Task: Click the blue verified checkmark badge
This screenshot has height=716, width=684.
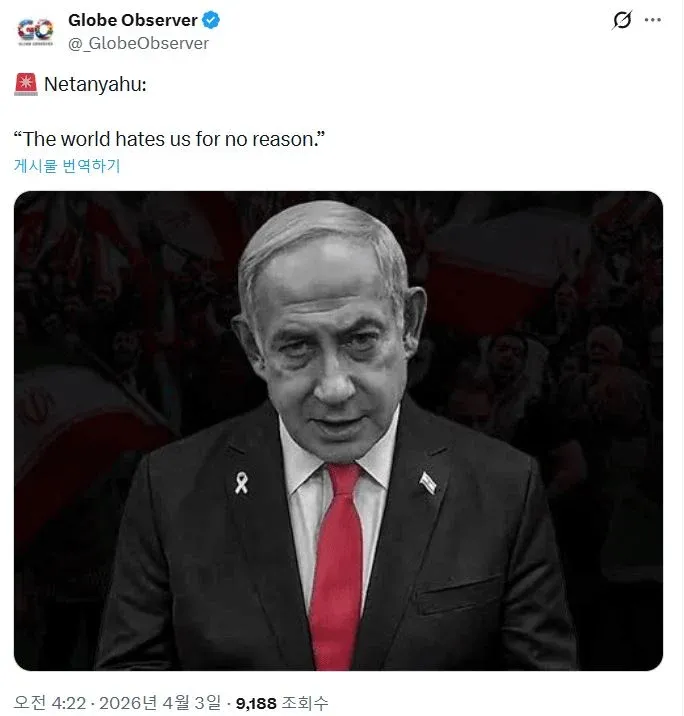Action: 210,20
